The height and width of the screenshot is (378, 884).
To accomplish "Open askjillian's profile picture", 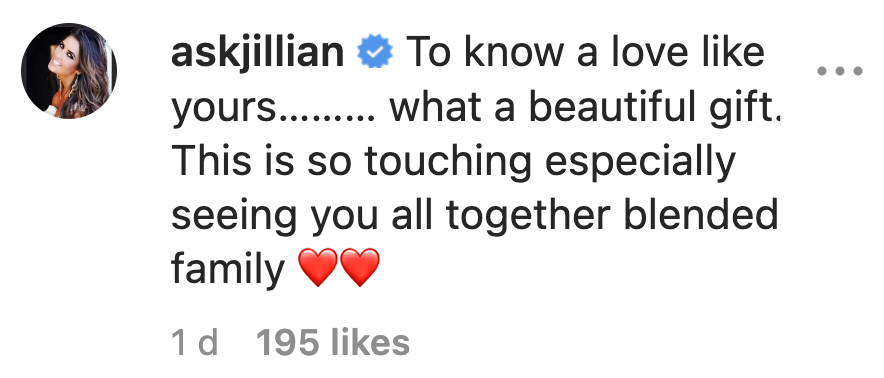I will (69, 71).
